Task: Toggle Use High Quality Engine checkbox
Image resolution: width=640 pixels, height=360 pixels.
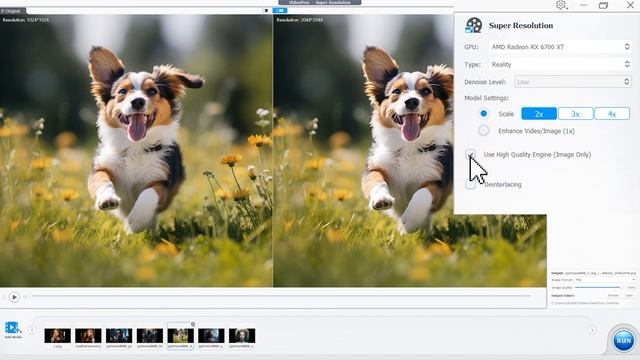Action: coord(470,154)
